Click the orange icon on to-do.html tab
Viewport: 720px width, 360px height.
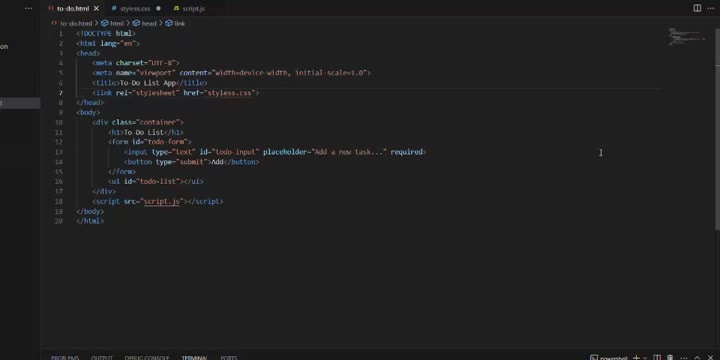pos(51,8)
